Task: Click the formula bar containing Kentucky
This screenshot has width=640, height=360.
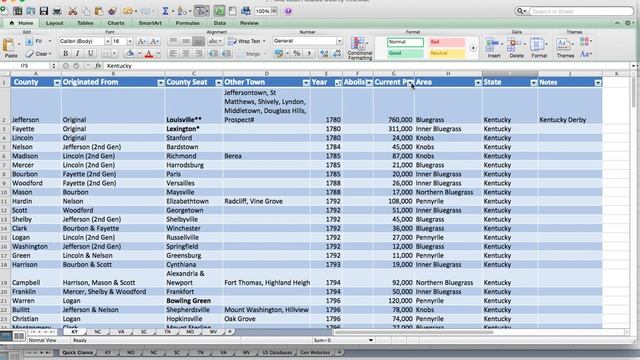Action: (x=367, y=66)
